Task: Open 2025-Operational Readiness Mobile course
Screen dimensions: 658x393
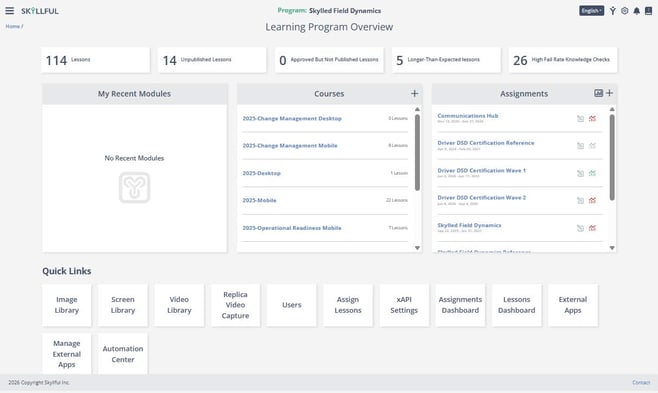Action: [292, 228]
